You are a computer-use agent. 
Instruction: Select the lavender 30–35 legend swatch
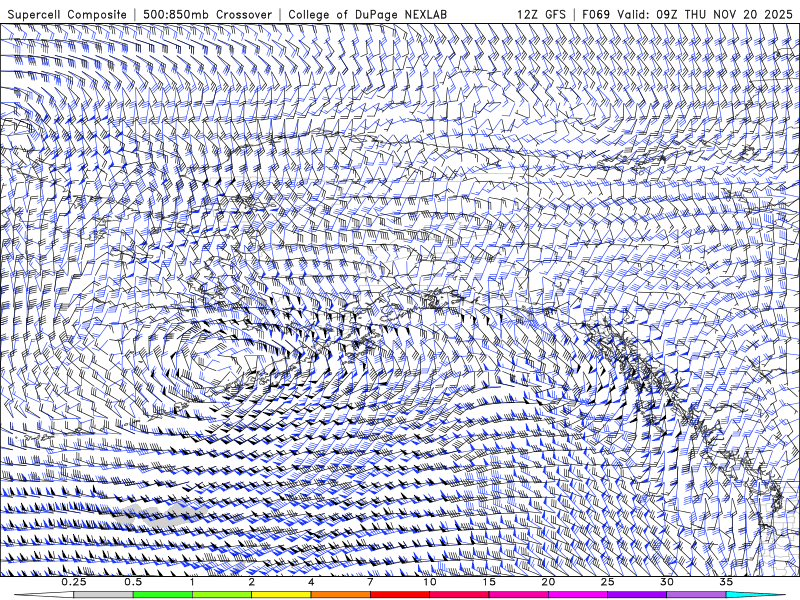tap(696, 595)
